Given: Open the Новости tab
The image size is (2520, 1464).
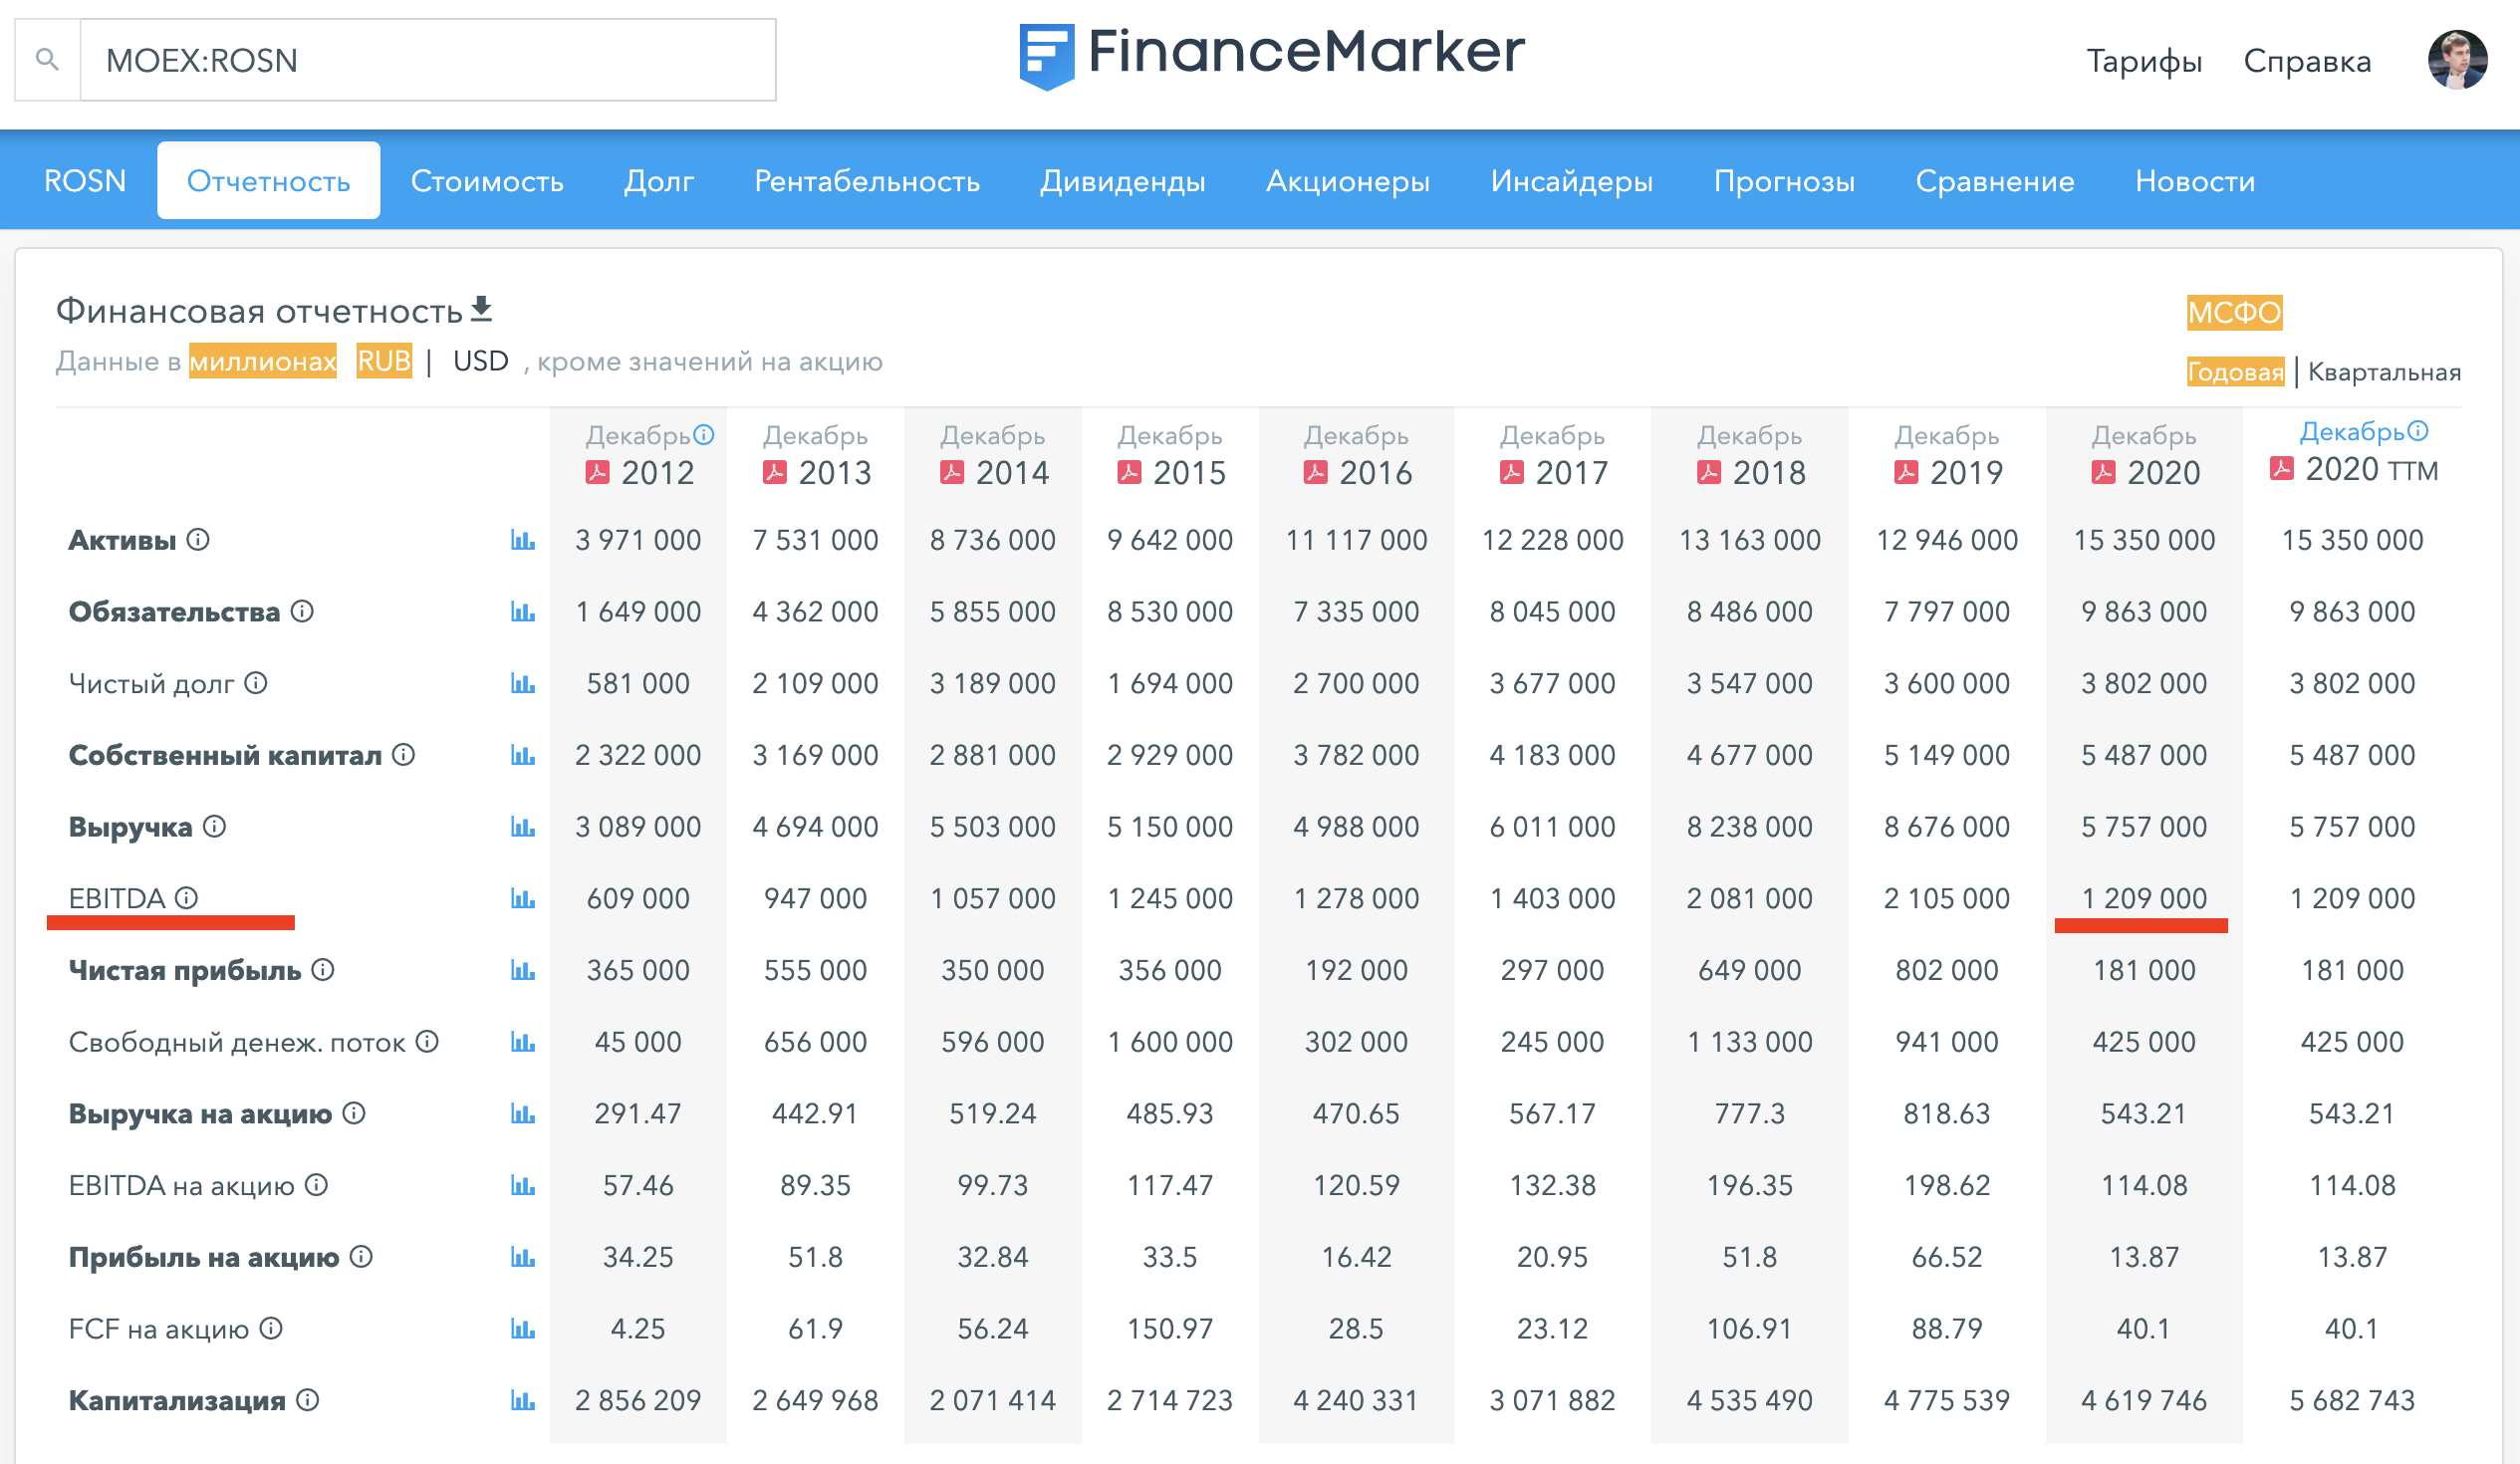Looking at the screenshot, I should point(2195,181).
